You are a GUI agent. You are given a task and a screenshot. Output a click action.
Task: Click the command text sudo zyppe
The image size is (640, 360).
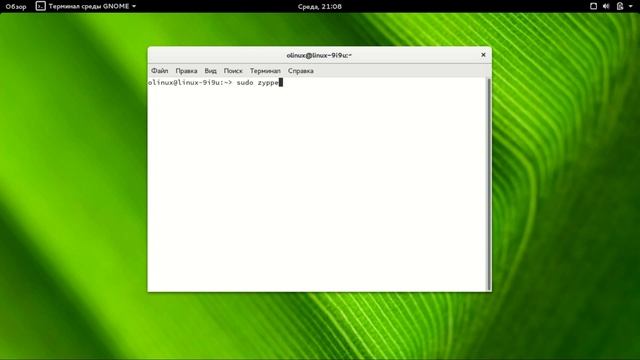(x=258, y=82)
